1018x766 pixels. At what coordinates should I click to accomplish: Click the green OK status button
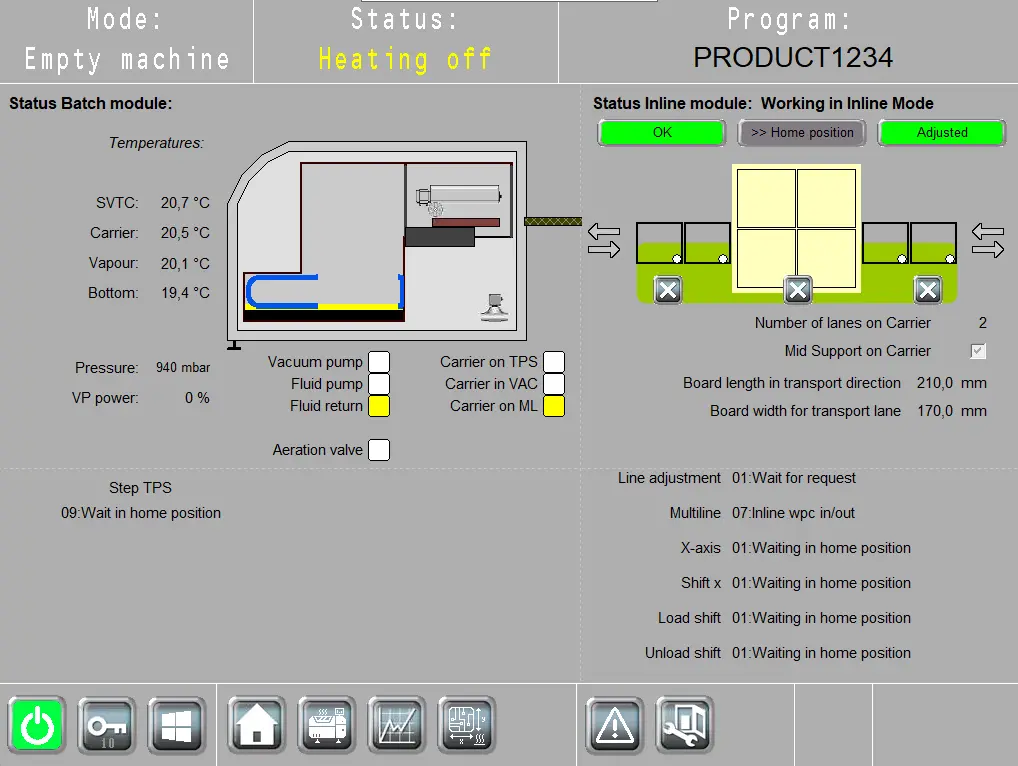662,132
